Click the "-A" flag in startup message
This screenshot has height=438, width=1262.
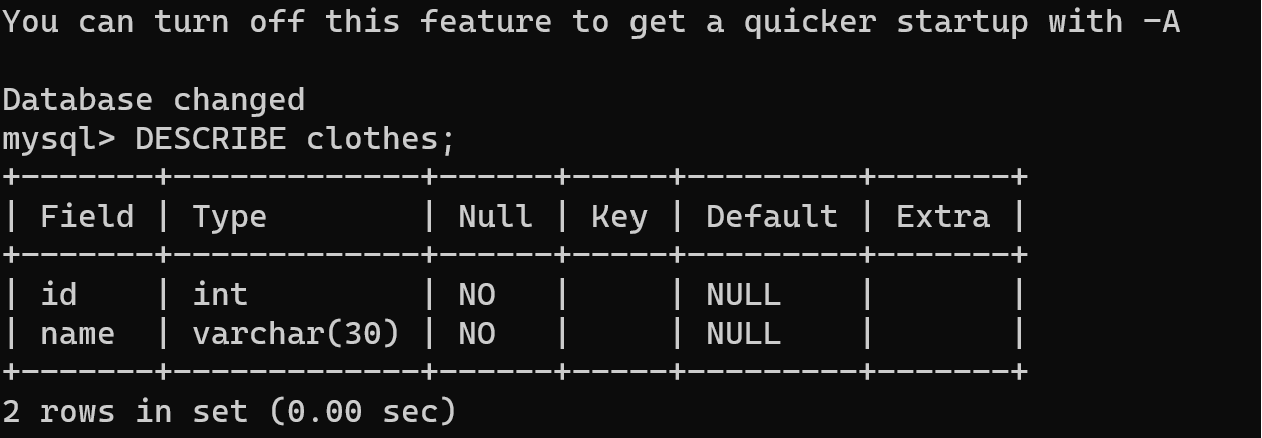coord(1160,22)
